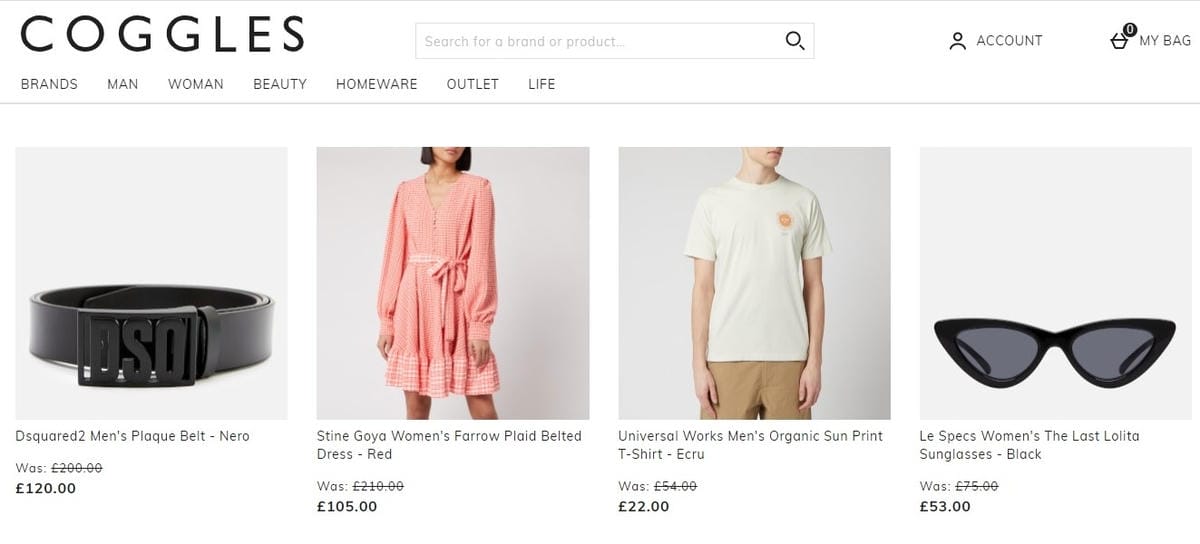Open Dsquared2 Men's Plaque Belt title
This screenshot has height=544, width=1200.
coord(133,436)
